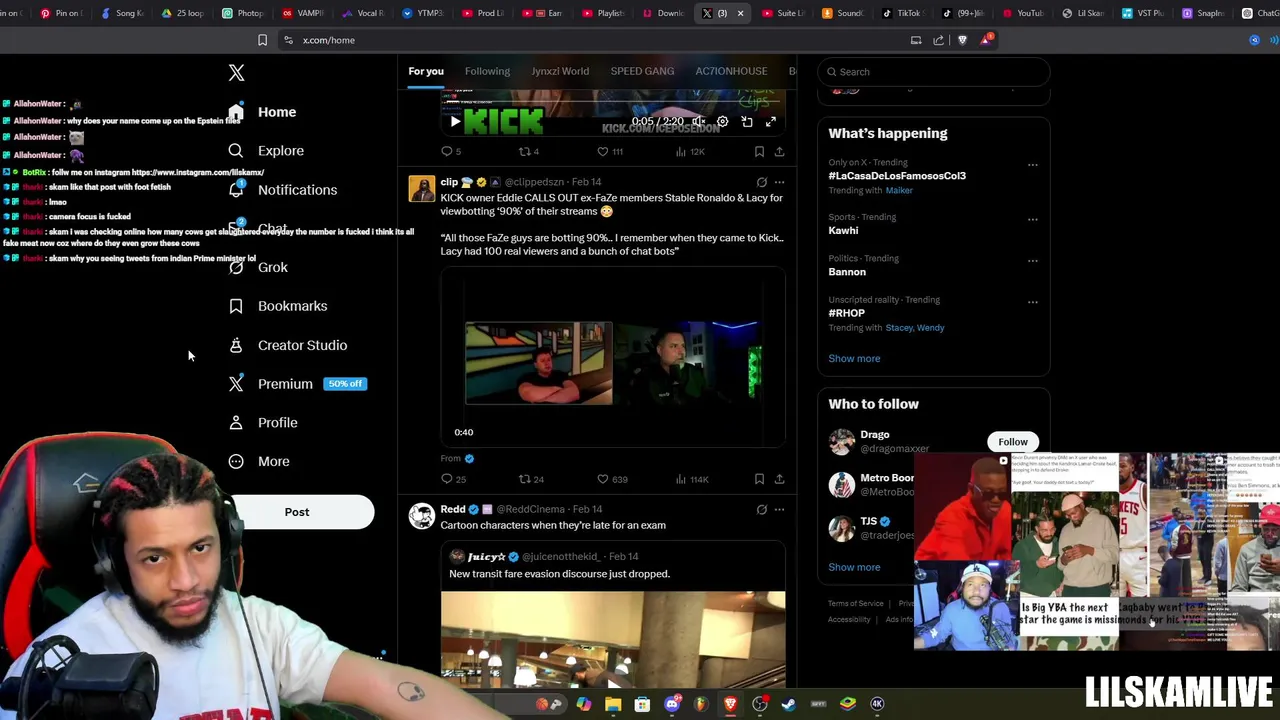
Task: Open Explore in the sidebar
Action: coord(266,151)
